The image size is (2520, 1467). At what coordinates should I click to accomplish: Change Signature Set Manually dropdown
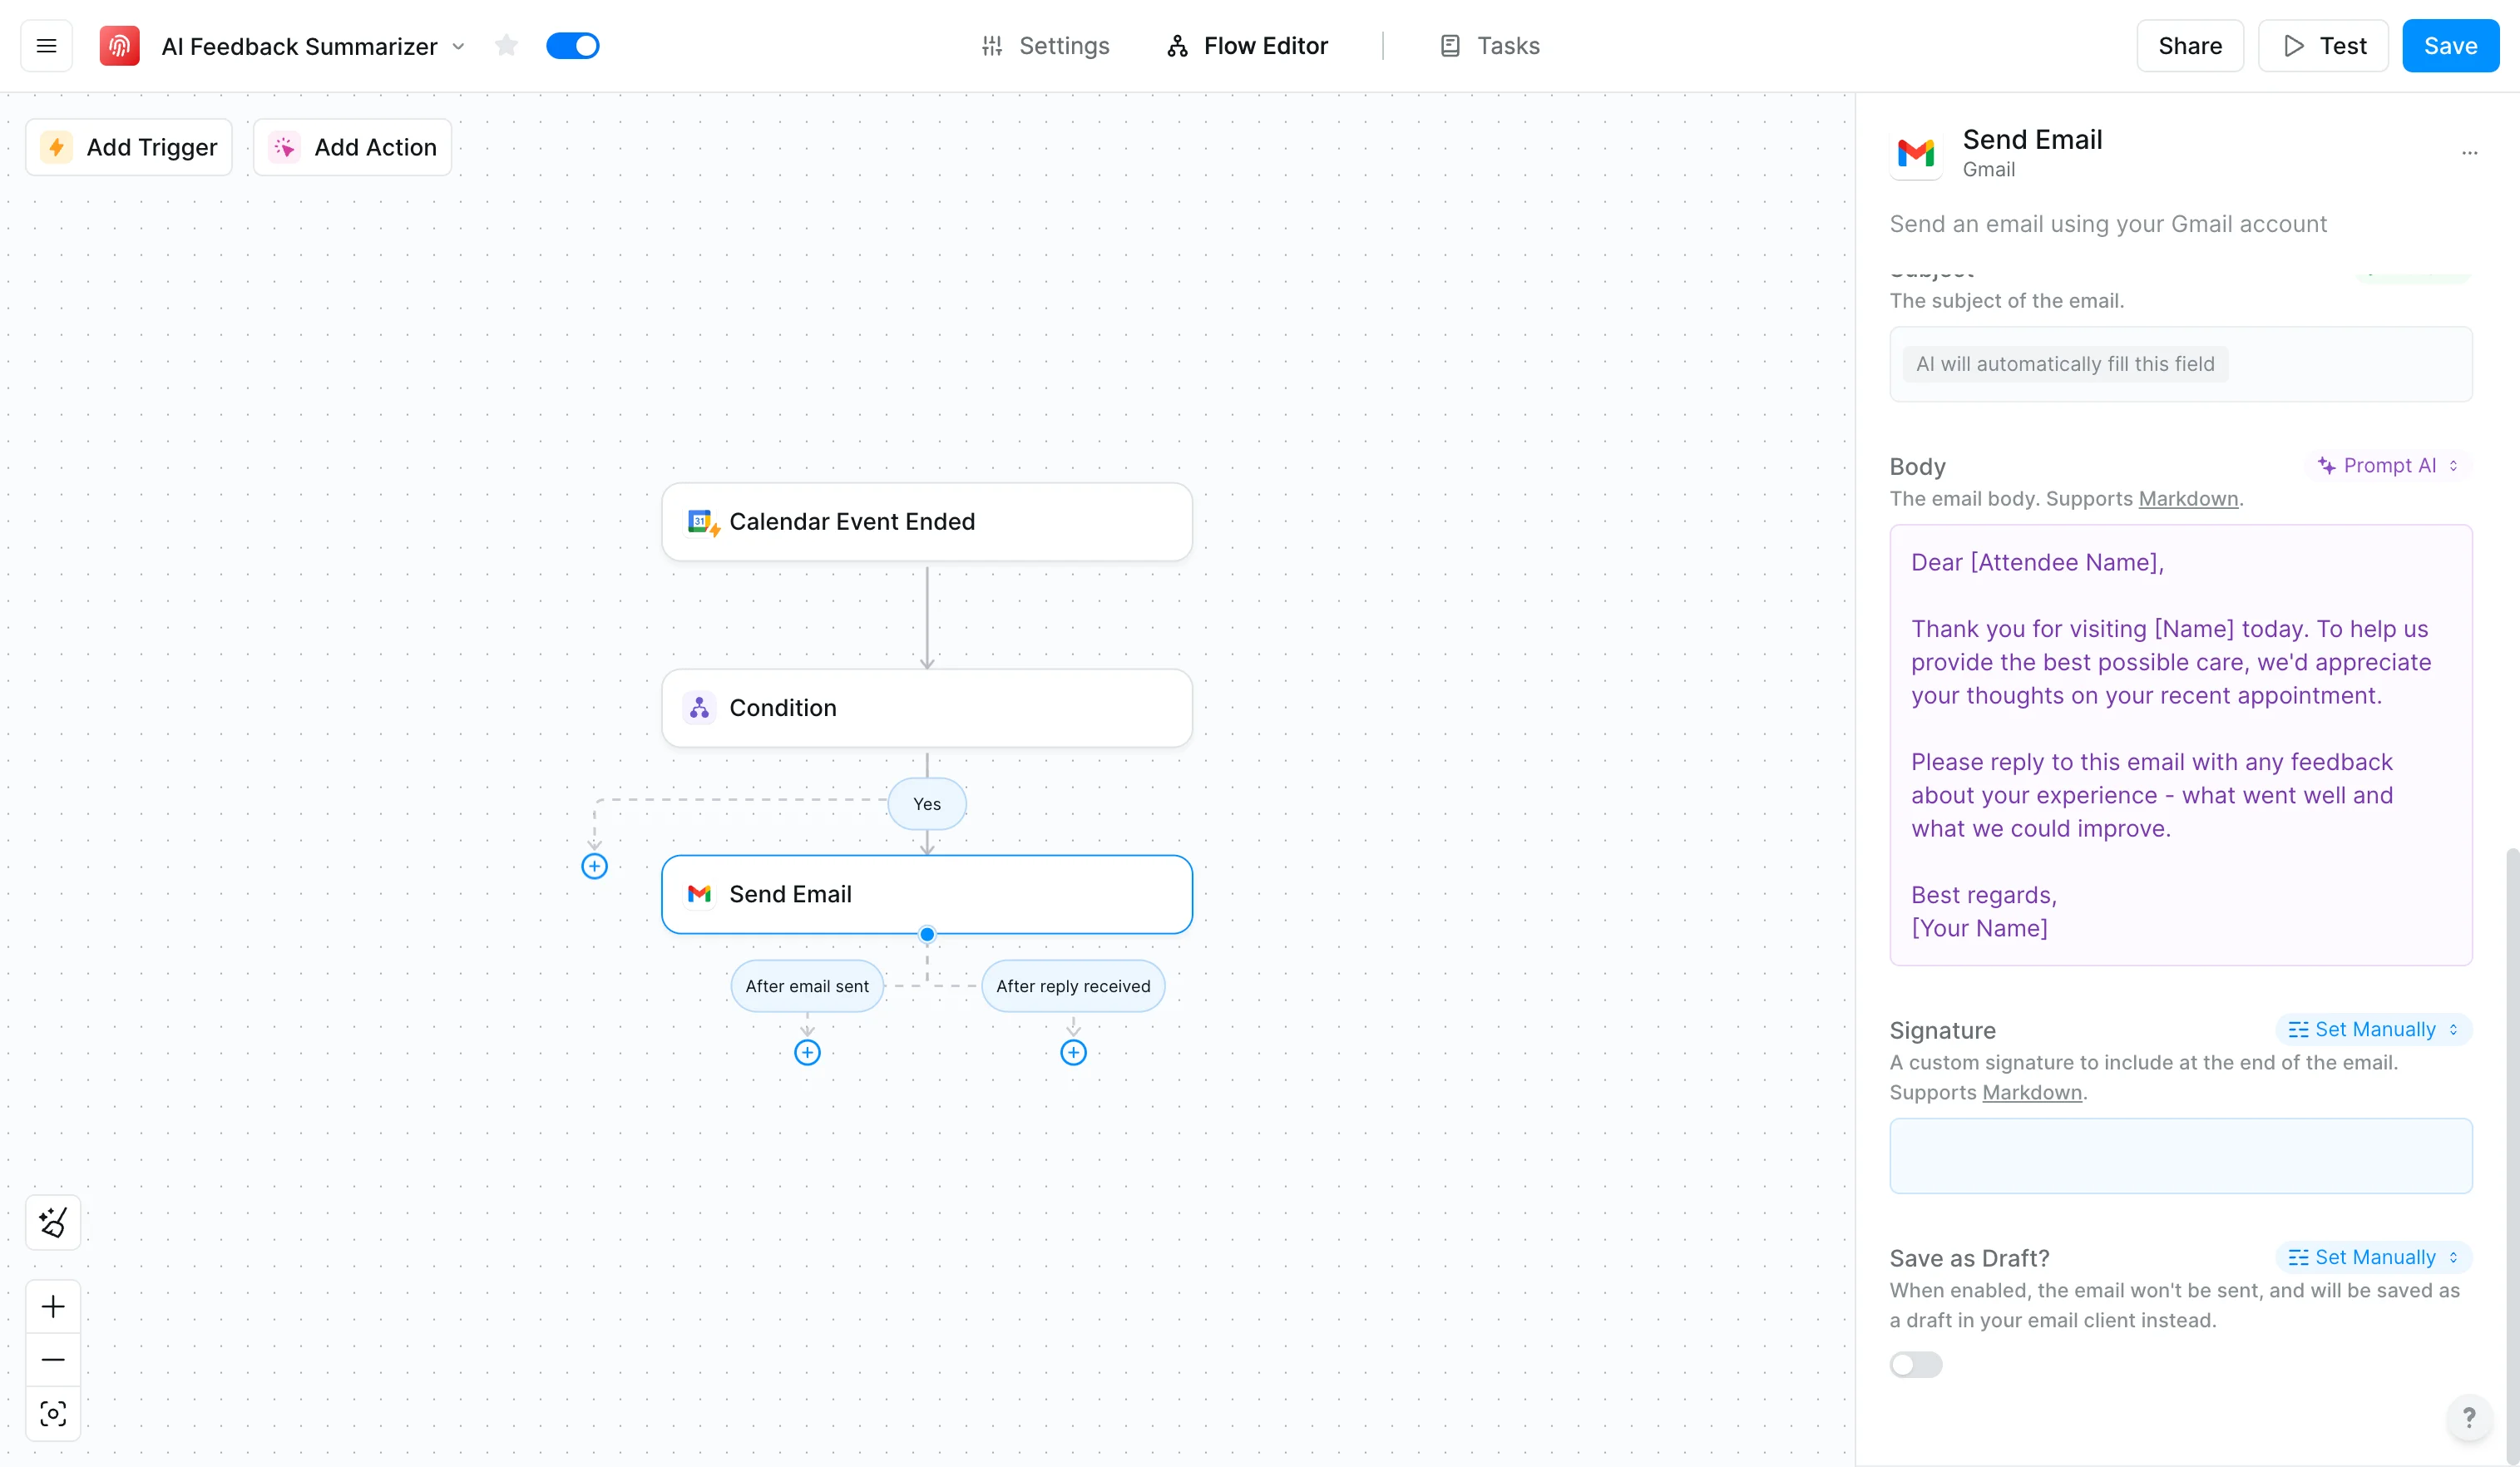tap(2373, 1029)
